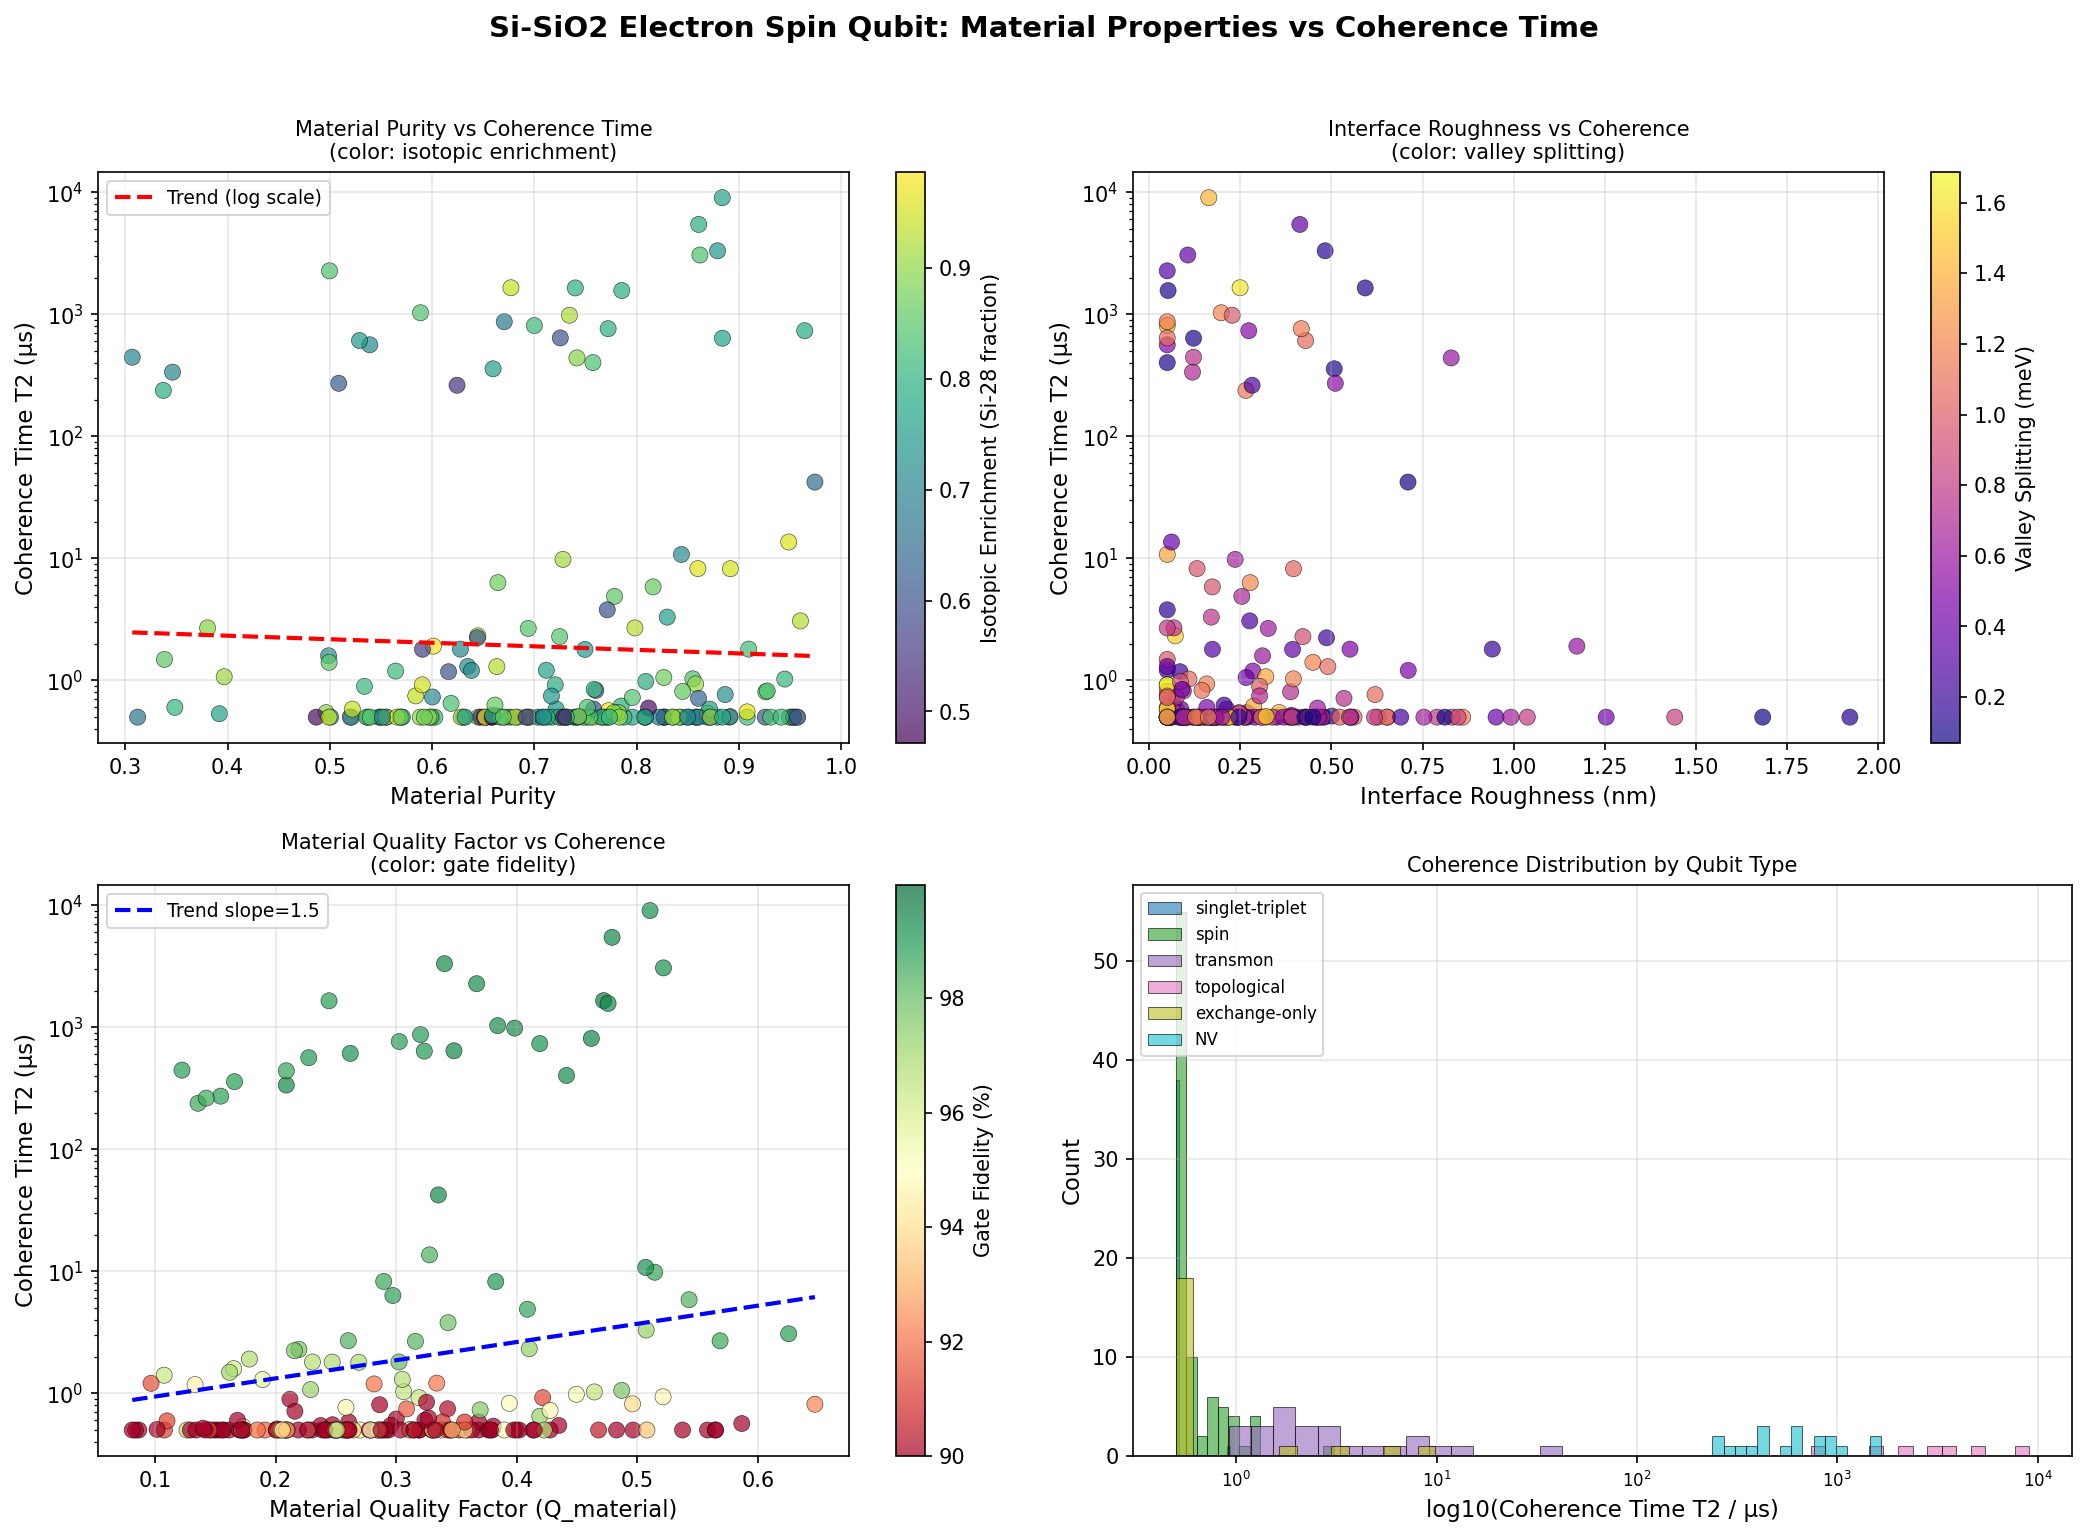Click the Interface Roughness vs Coherence title
The image size is (2086, 1537).
pyautogui.click(x=1508, y=129)
